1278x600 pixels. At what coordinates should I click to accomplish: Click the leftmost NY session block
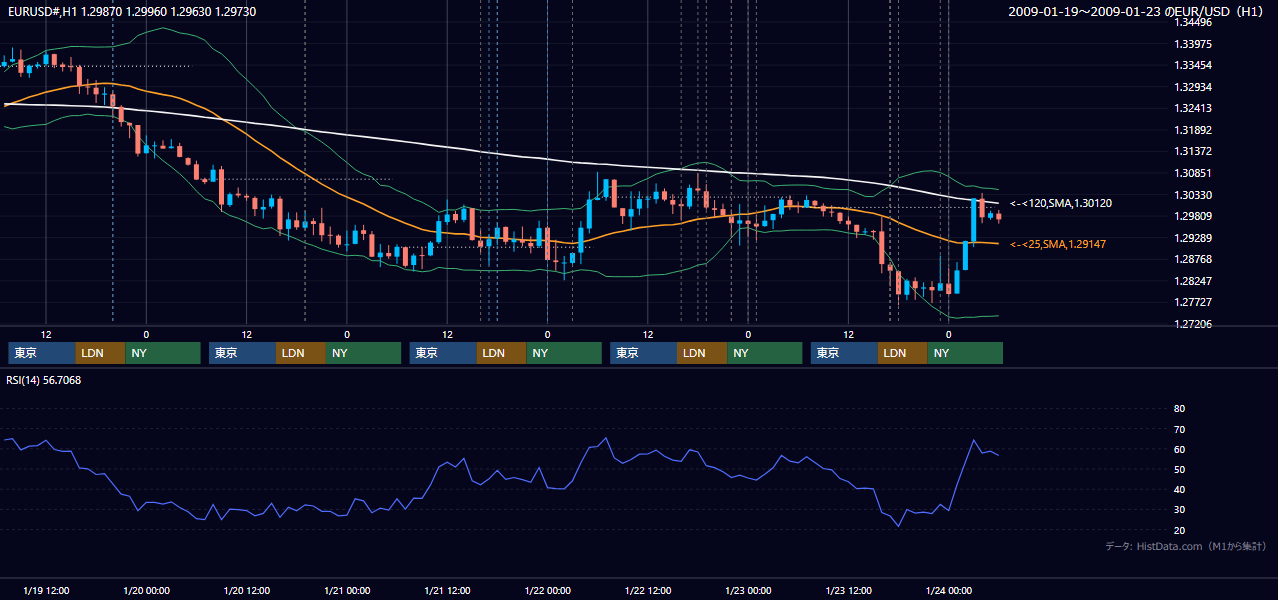point(163,353)
